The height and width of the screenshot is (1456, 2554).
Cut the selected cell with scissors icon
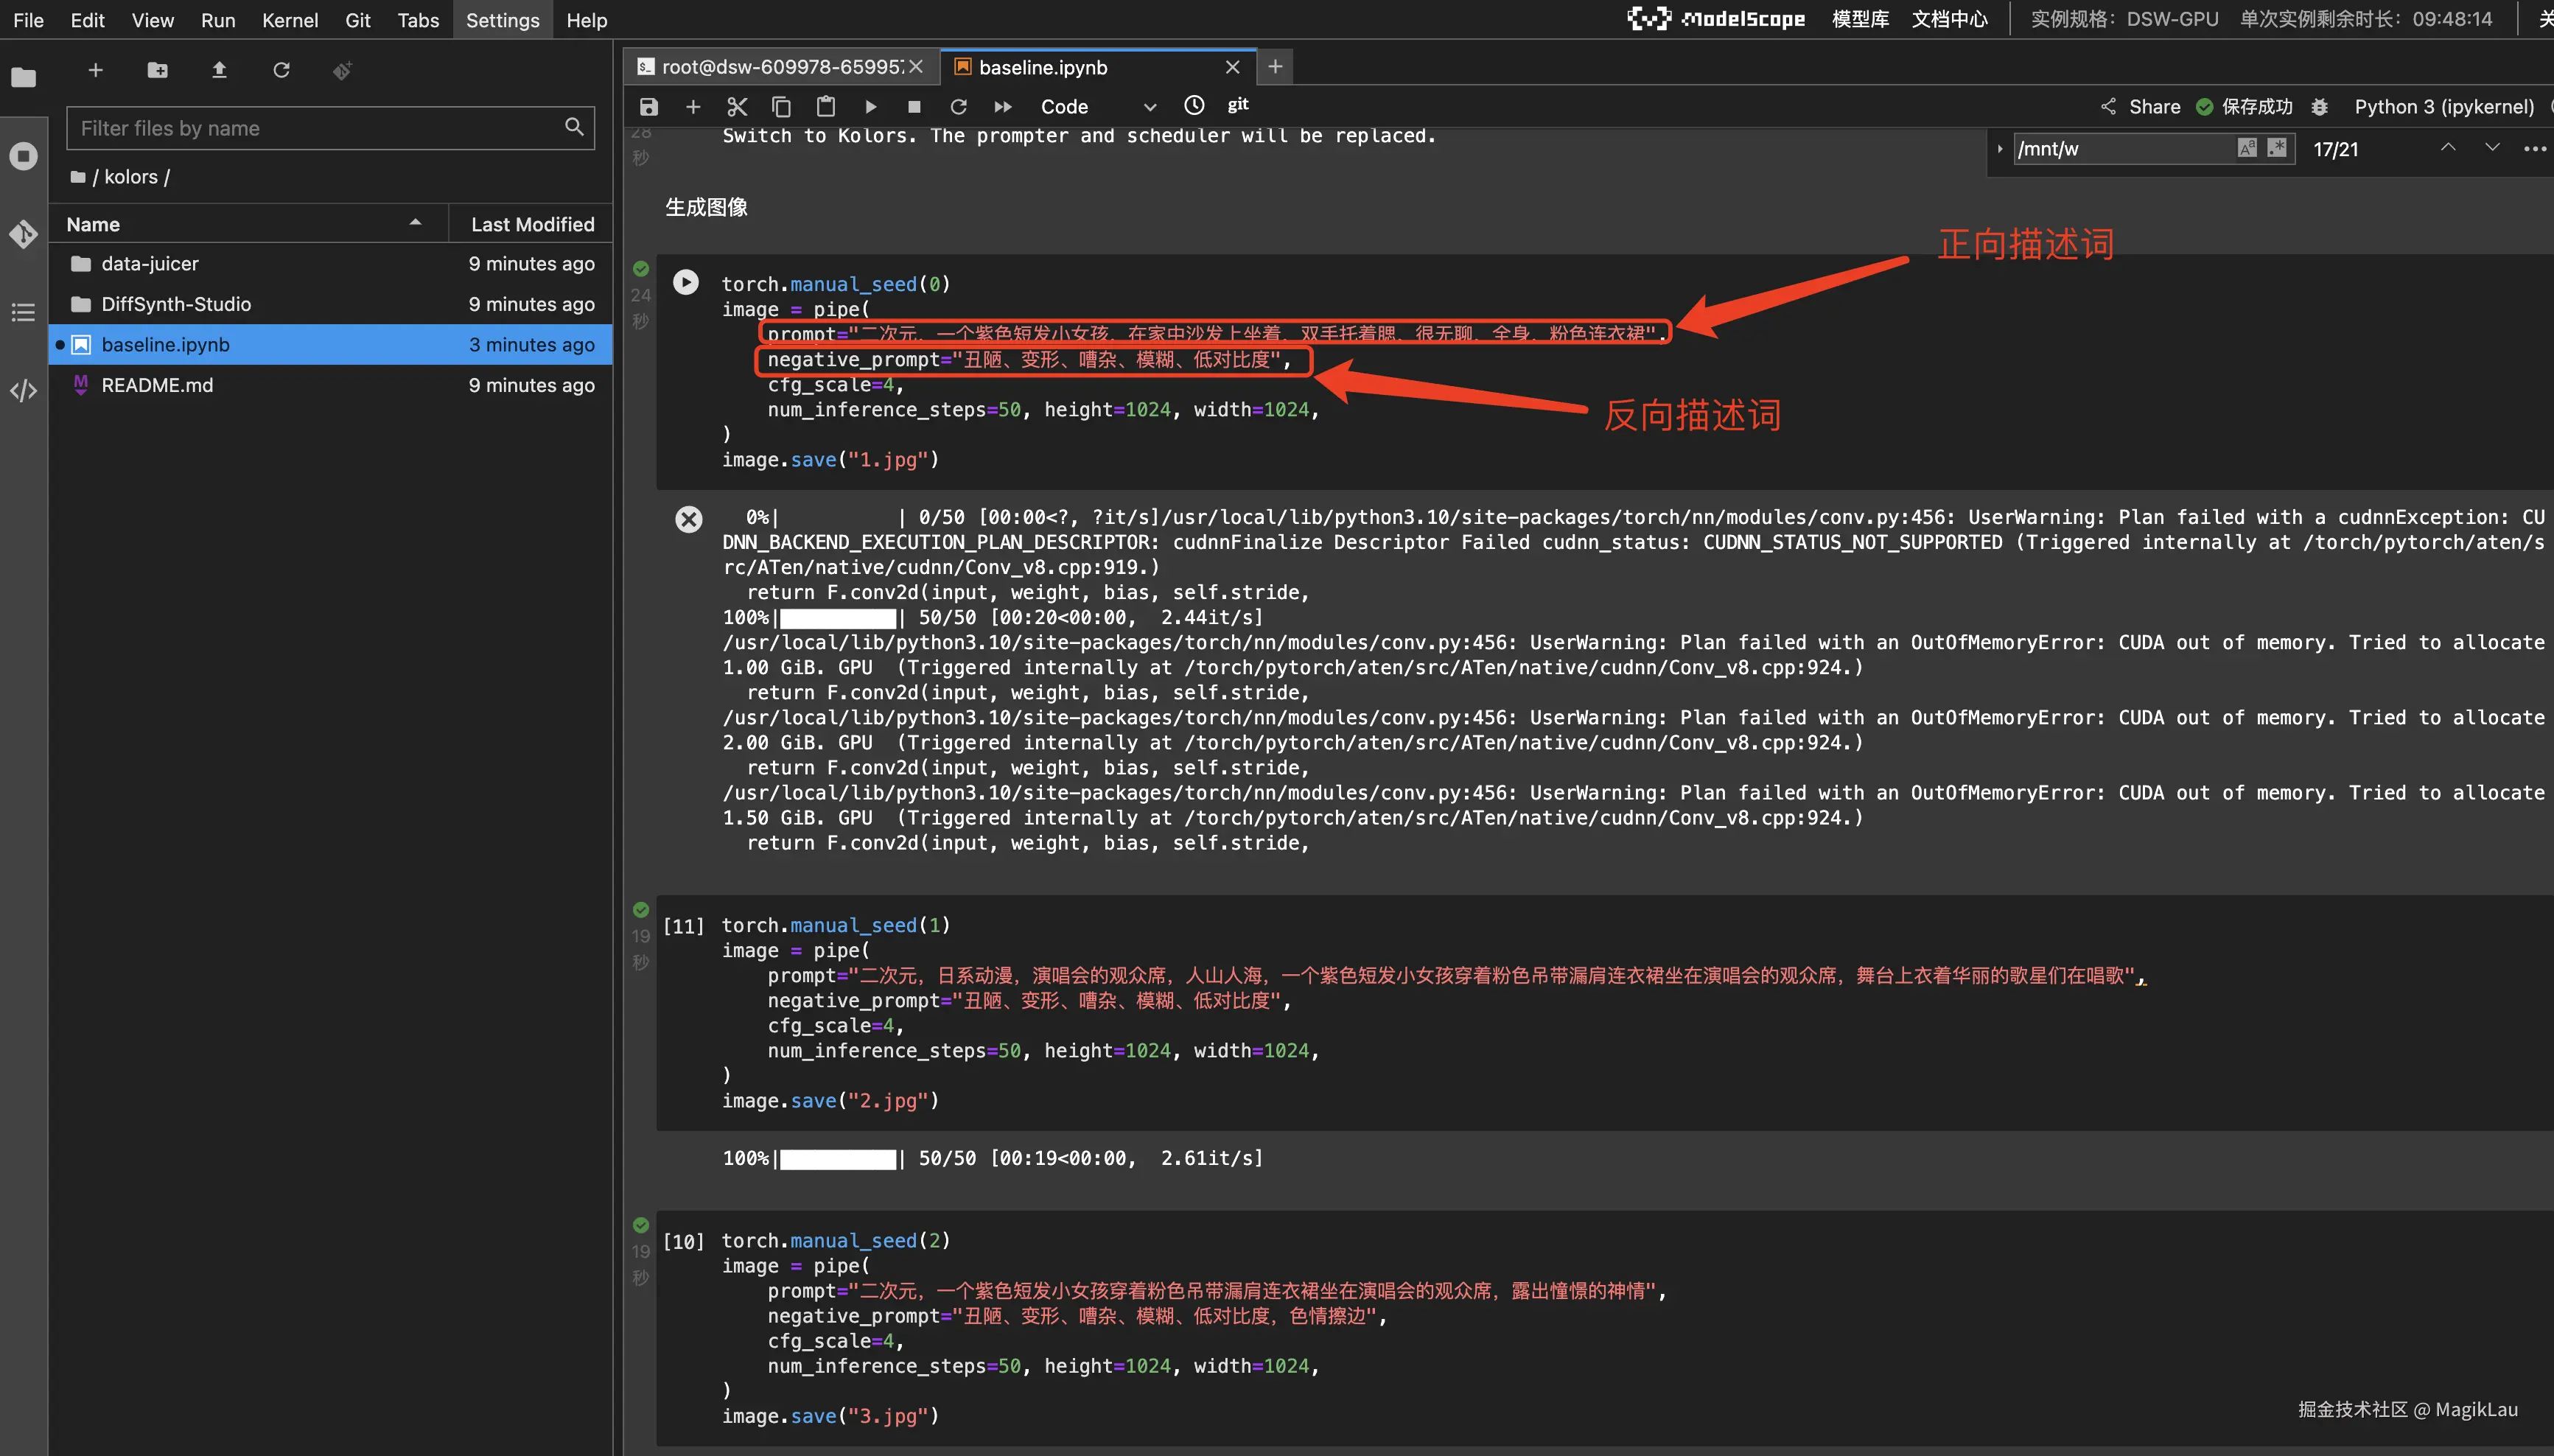point(737,106)
